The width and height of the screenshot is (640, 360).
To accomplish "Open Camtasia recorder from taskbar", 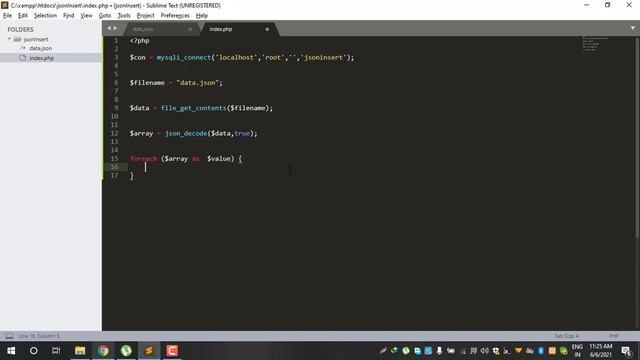I will coord(172,351).
